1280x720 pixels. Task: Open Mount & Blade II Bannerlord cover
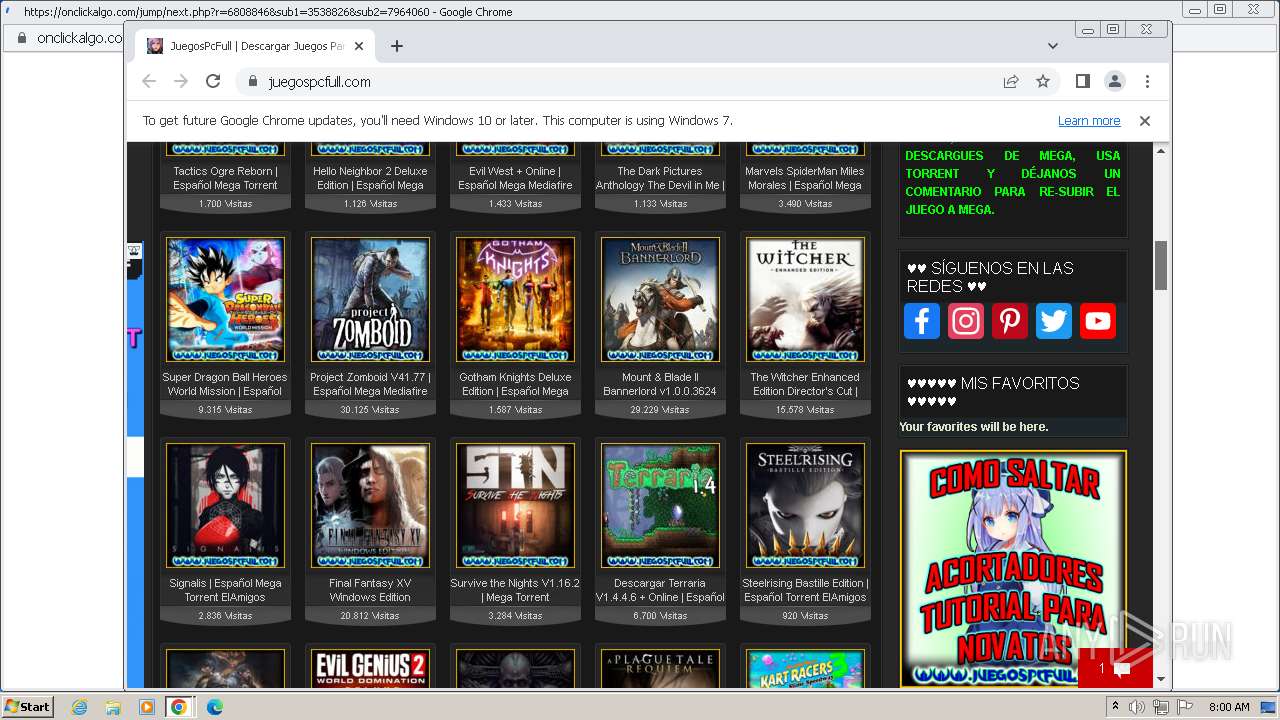(660, 300)
